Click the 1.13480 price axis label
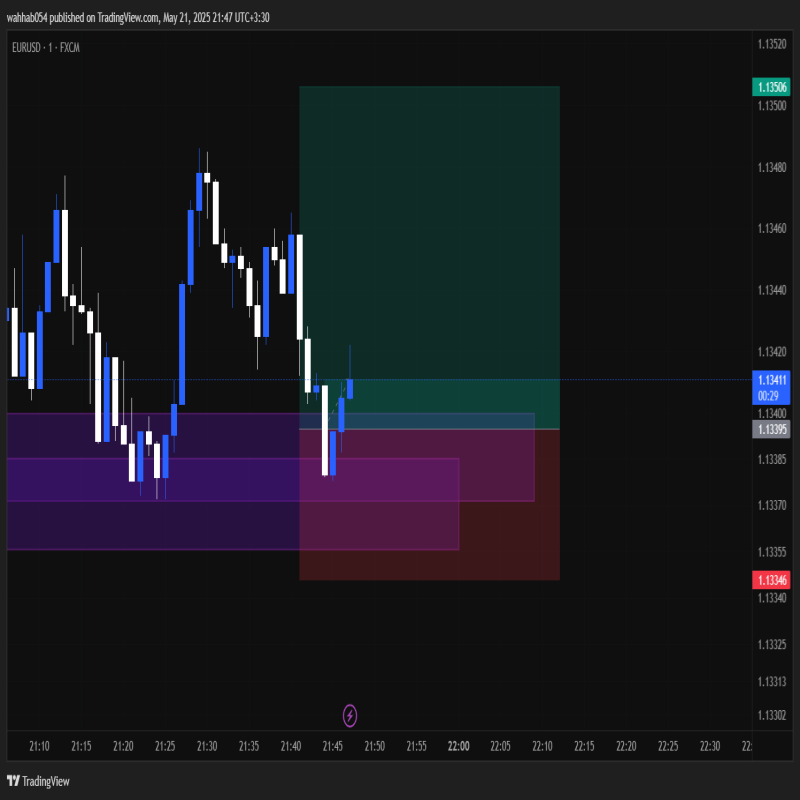Image resolution: width=800 pixels, height=800 pixels. [772, 167]
